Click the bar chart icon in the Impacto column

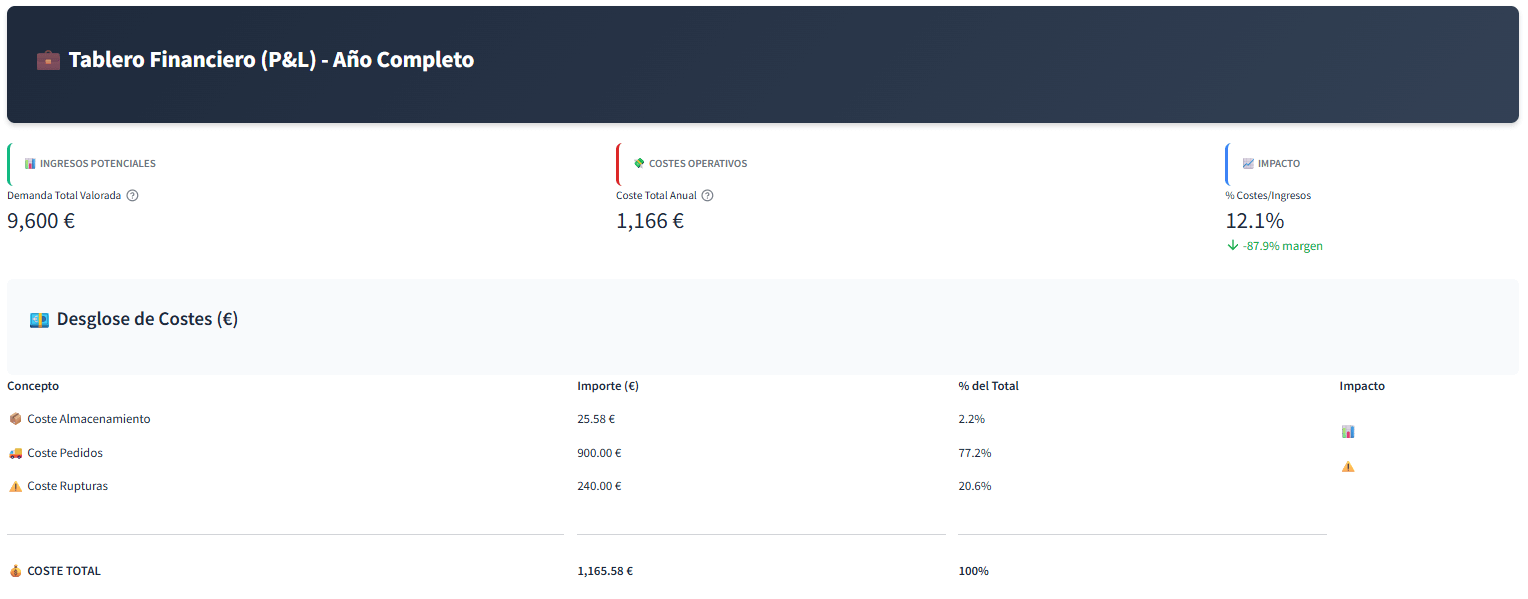pos(1348,431)
